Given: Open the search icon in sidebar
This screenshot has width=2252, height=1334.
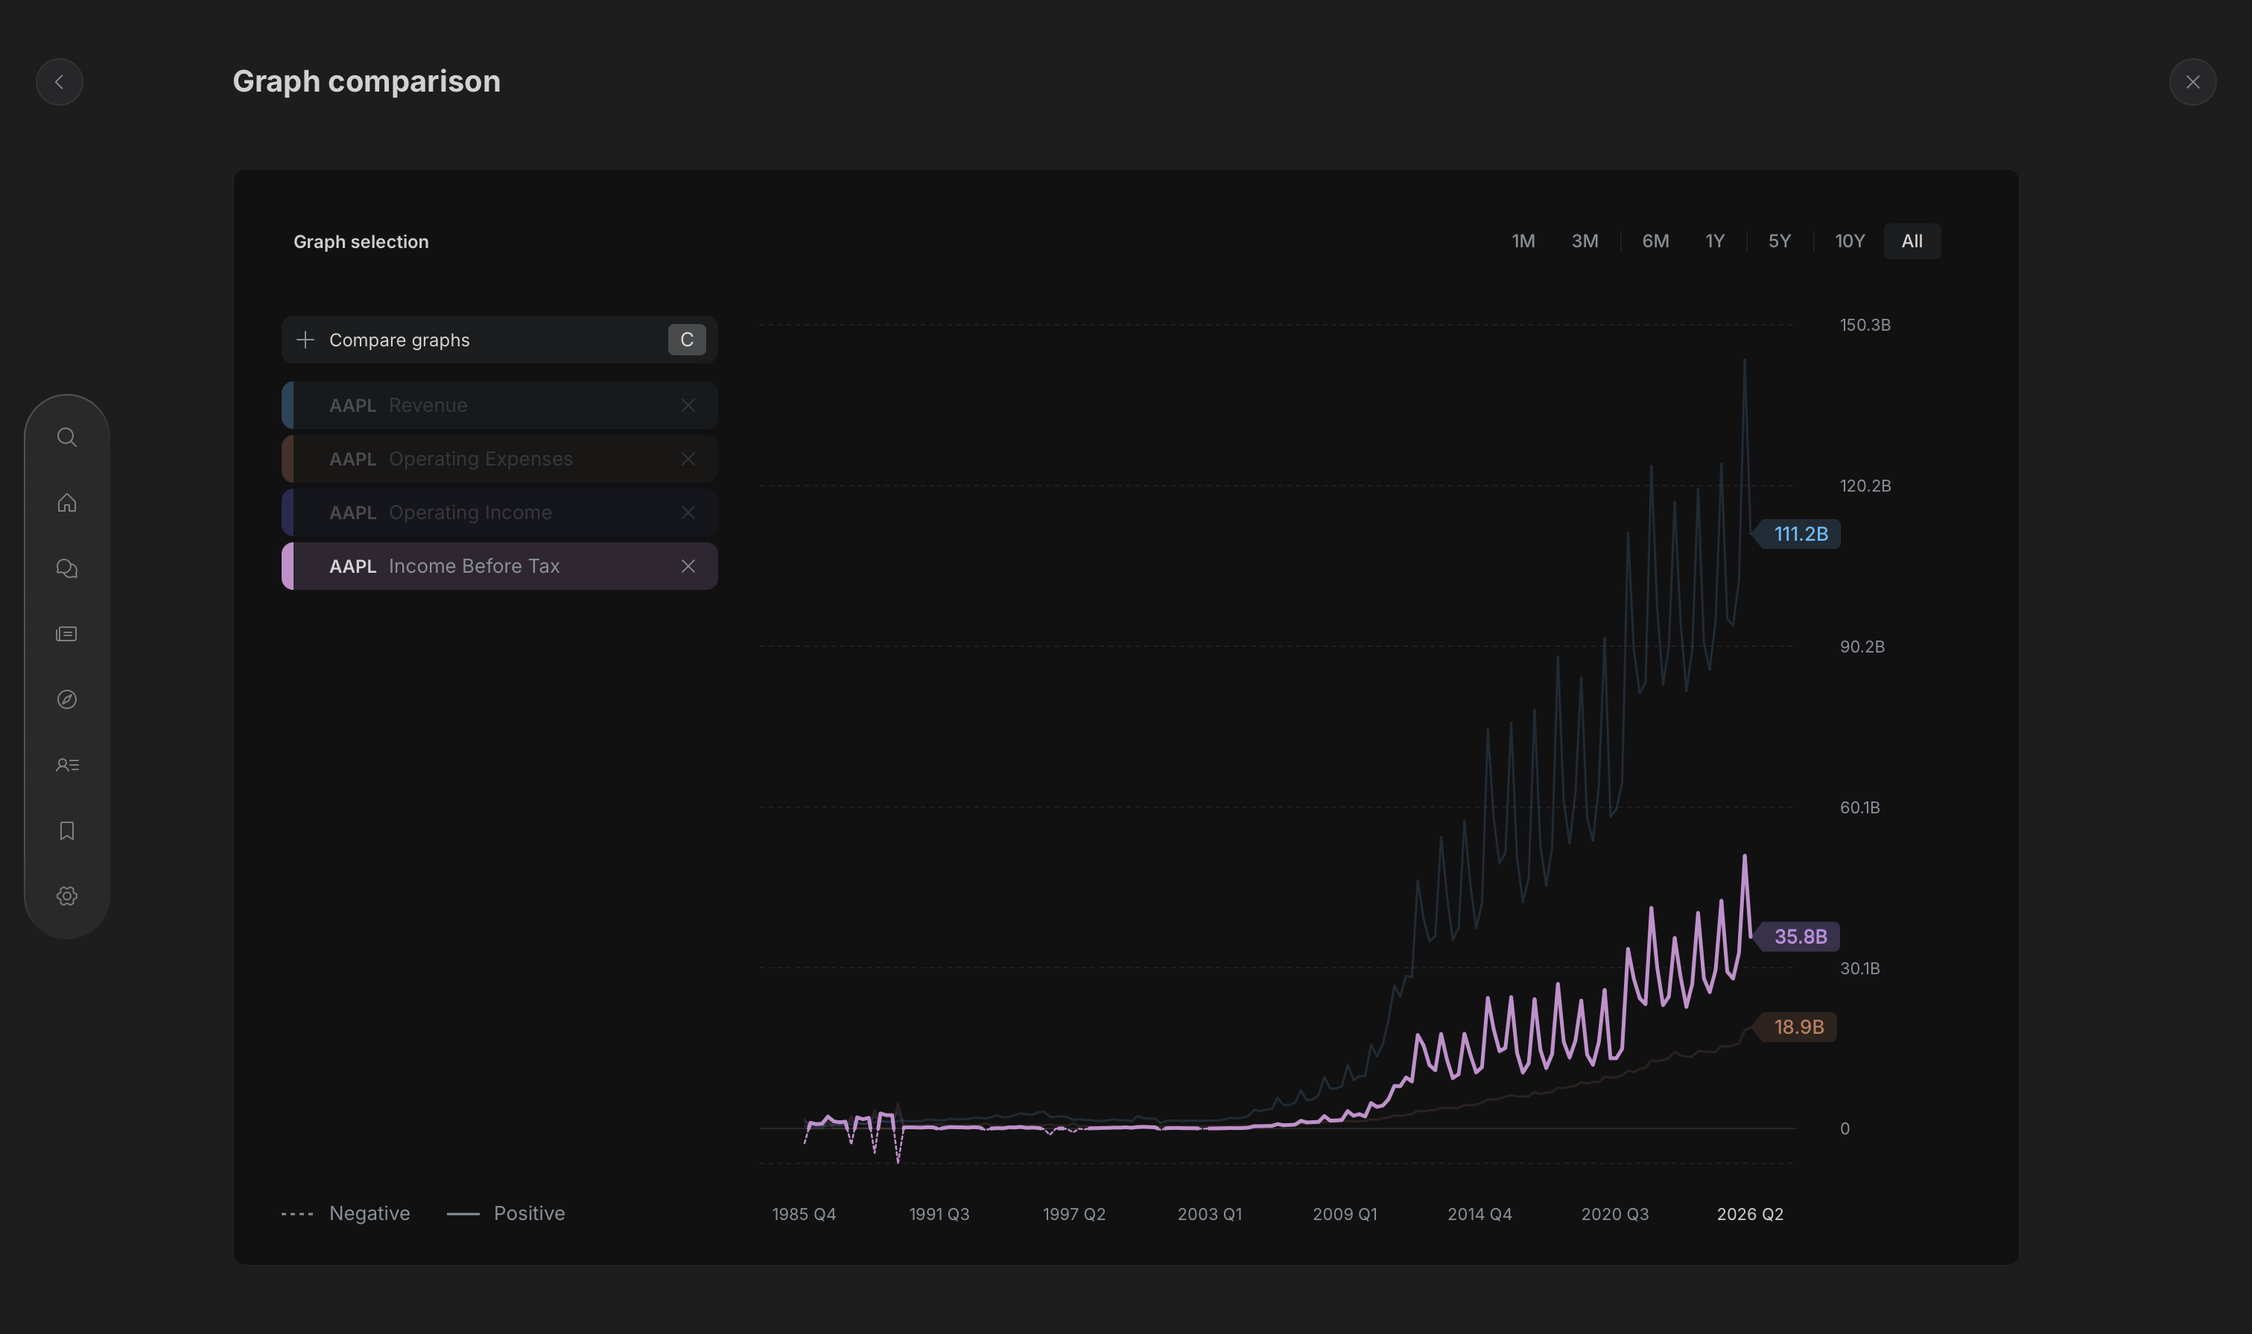Looking at the screenshot, I should pos(67,437).
